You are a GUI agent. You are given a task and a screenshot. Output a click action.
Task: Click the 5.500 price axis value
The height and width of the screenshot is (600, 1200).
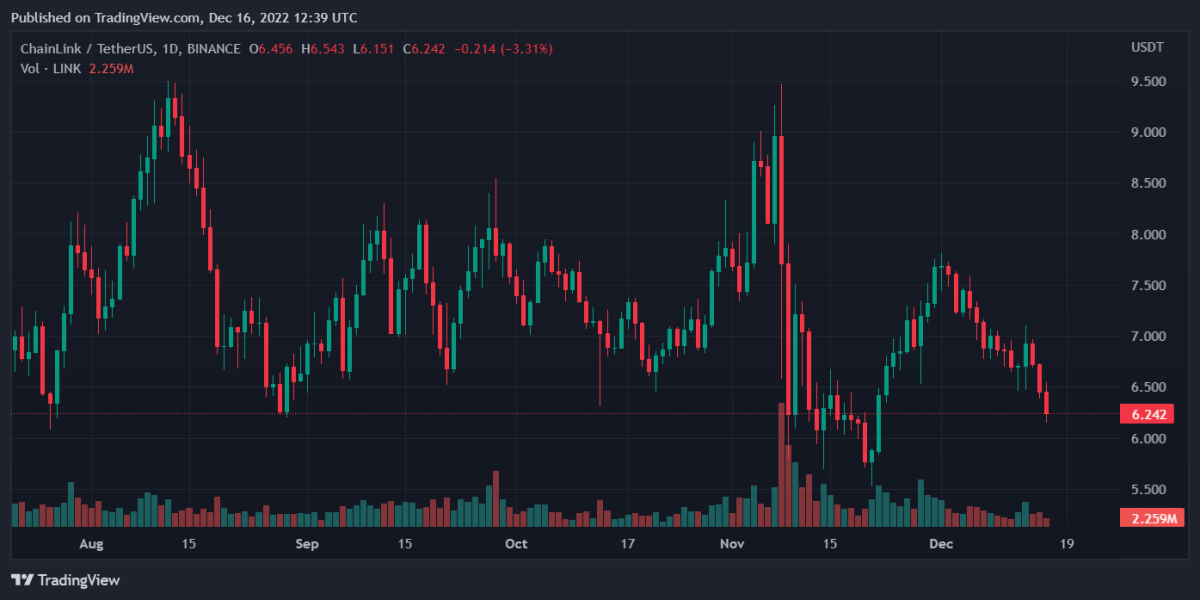(1148, 490)
